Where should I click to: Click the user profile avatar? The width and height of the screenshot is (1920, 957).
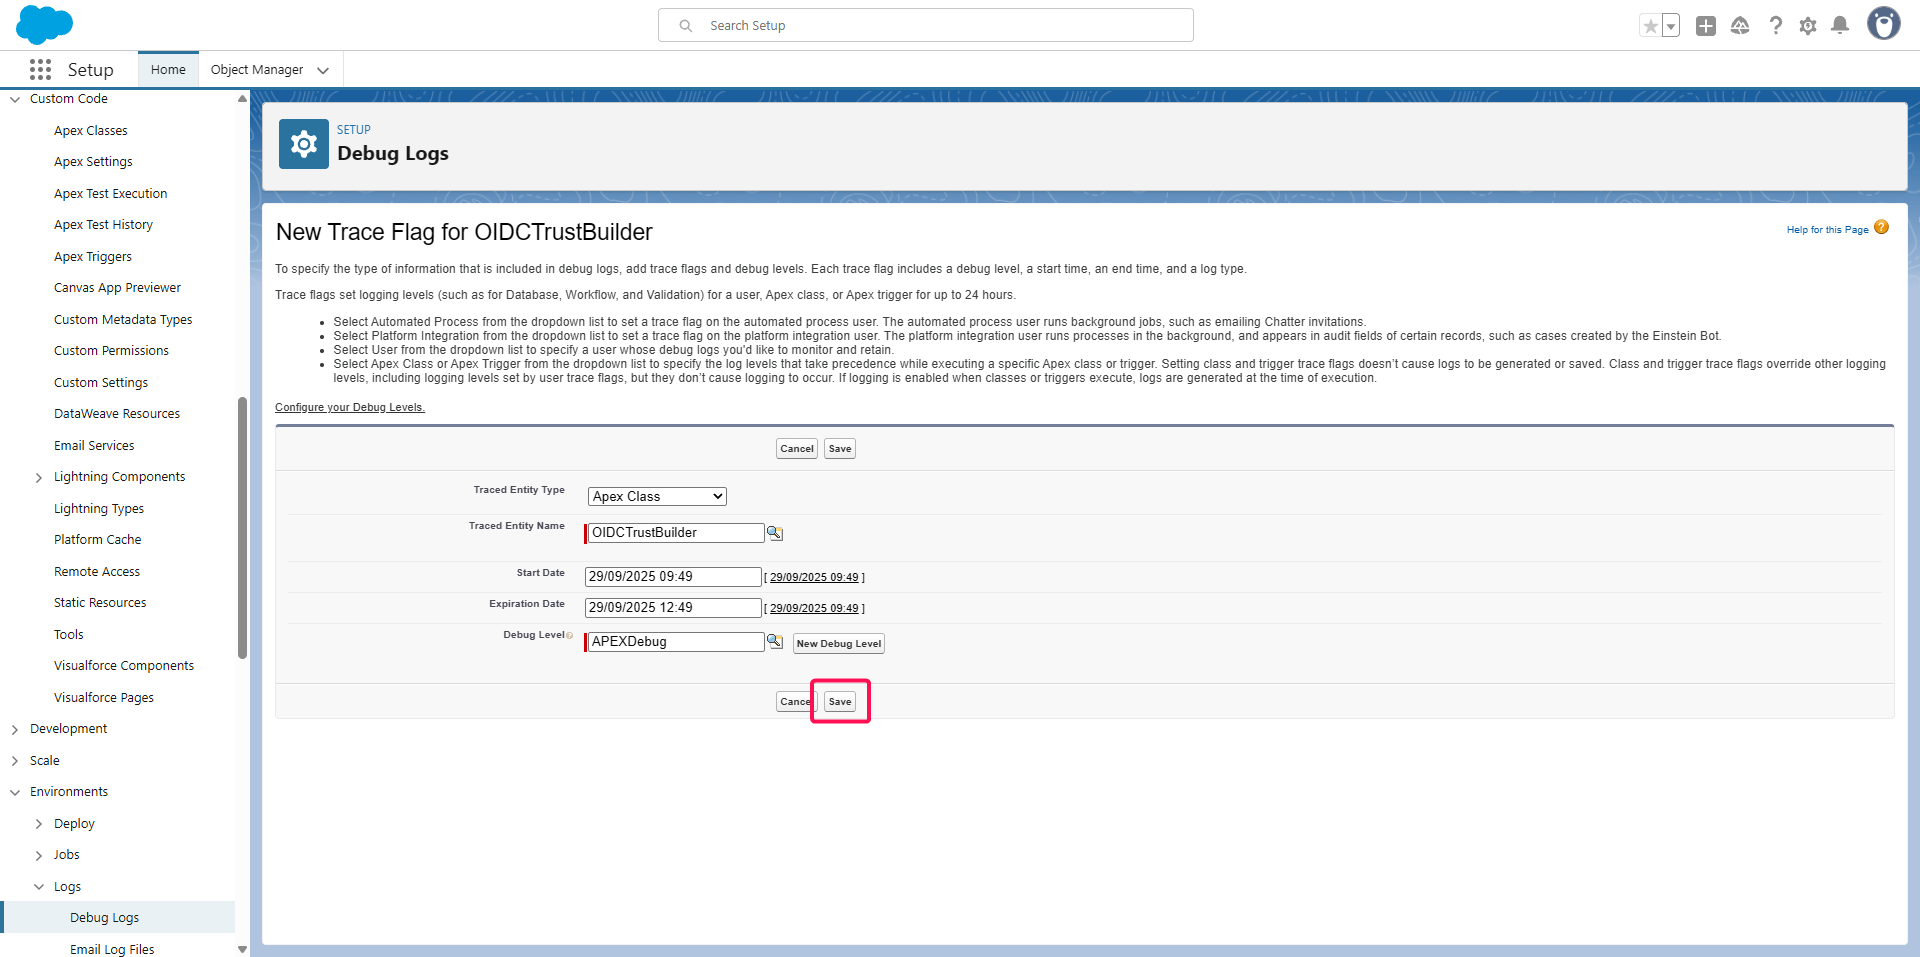coord(1883,24)
